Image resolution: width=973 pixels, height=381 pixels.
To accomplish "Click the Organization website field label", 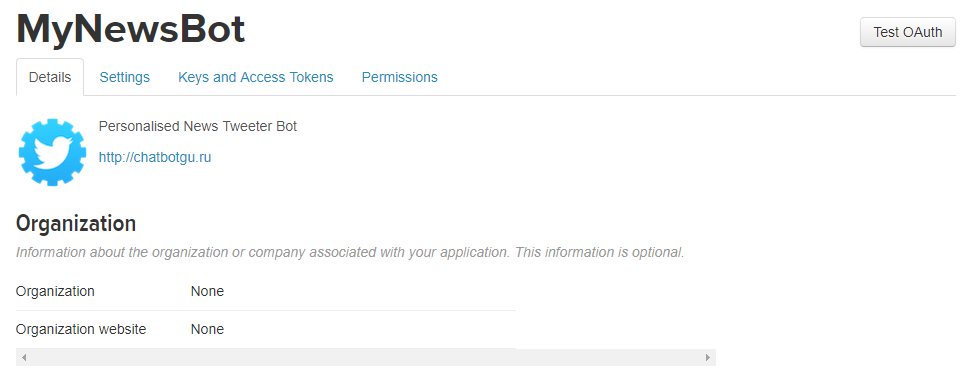I will point(81,329).
